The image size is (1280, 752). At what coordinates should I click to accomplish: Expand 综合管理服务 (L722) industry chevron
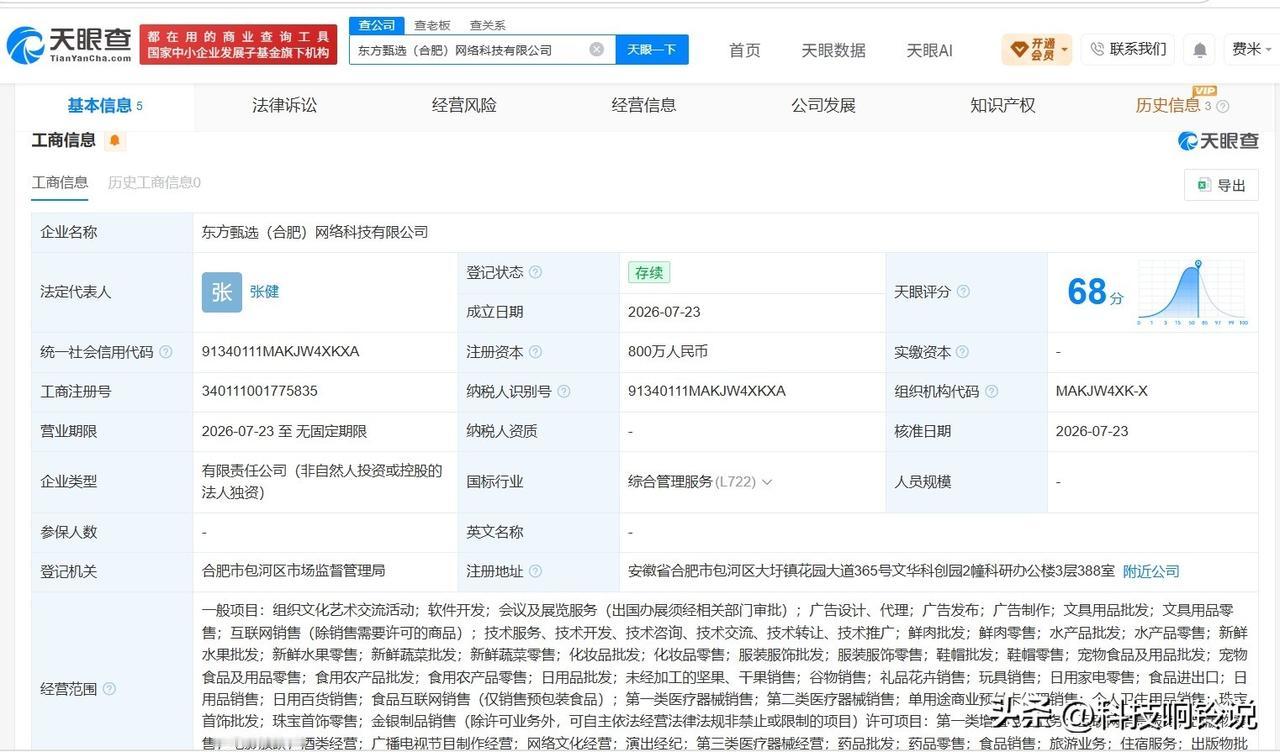767,482
